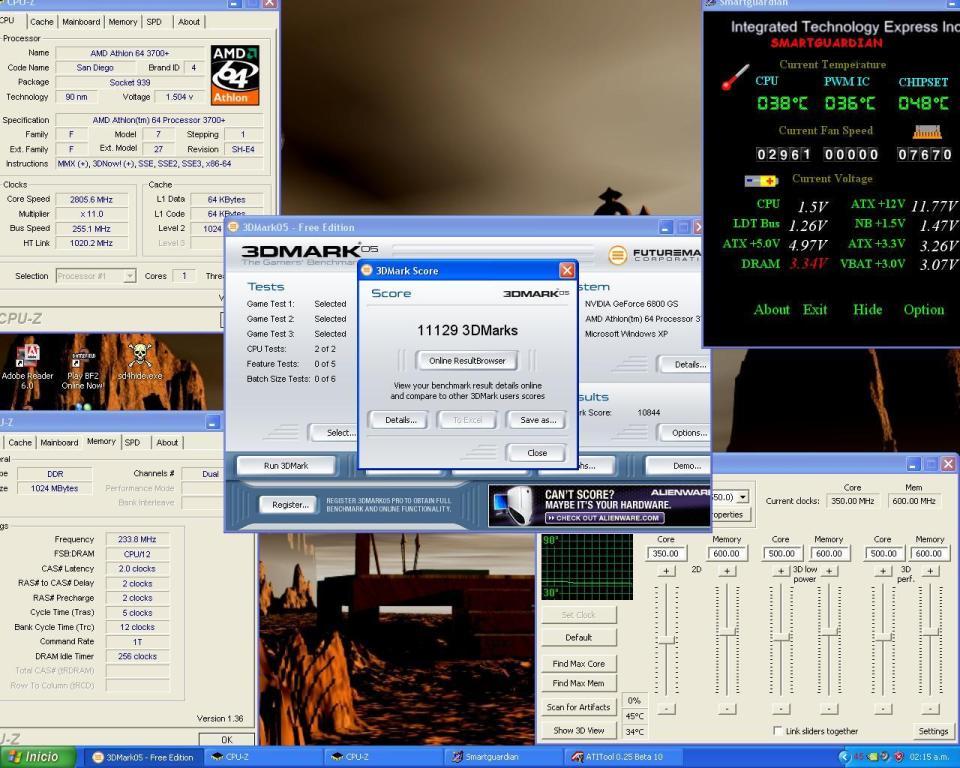960x768 pixels.
Task: Open the Mainboard tab in the top CPU-Z window
Action: (x=81, y=21)
